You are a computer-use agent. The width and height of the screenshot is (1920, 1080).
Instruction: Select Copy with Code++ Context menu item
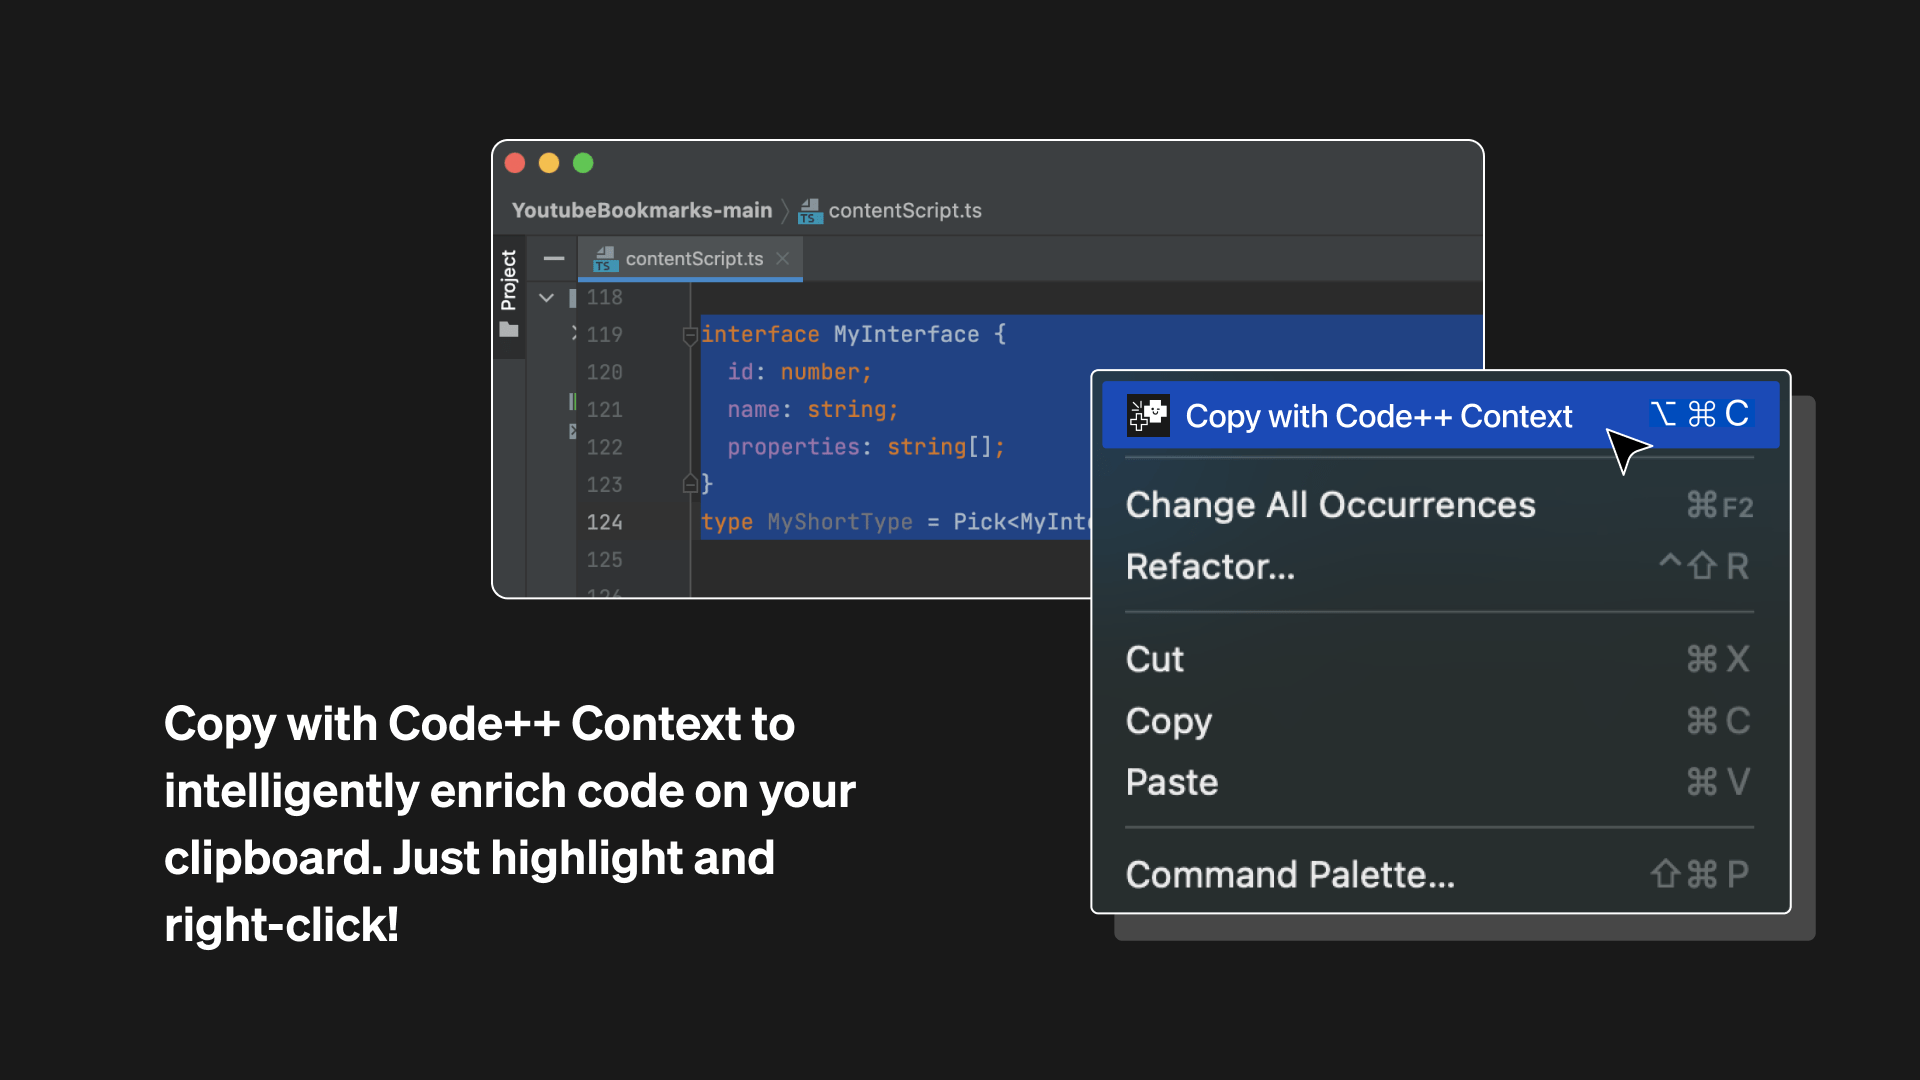[x=1378, y=415]
